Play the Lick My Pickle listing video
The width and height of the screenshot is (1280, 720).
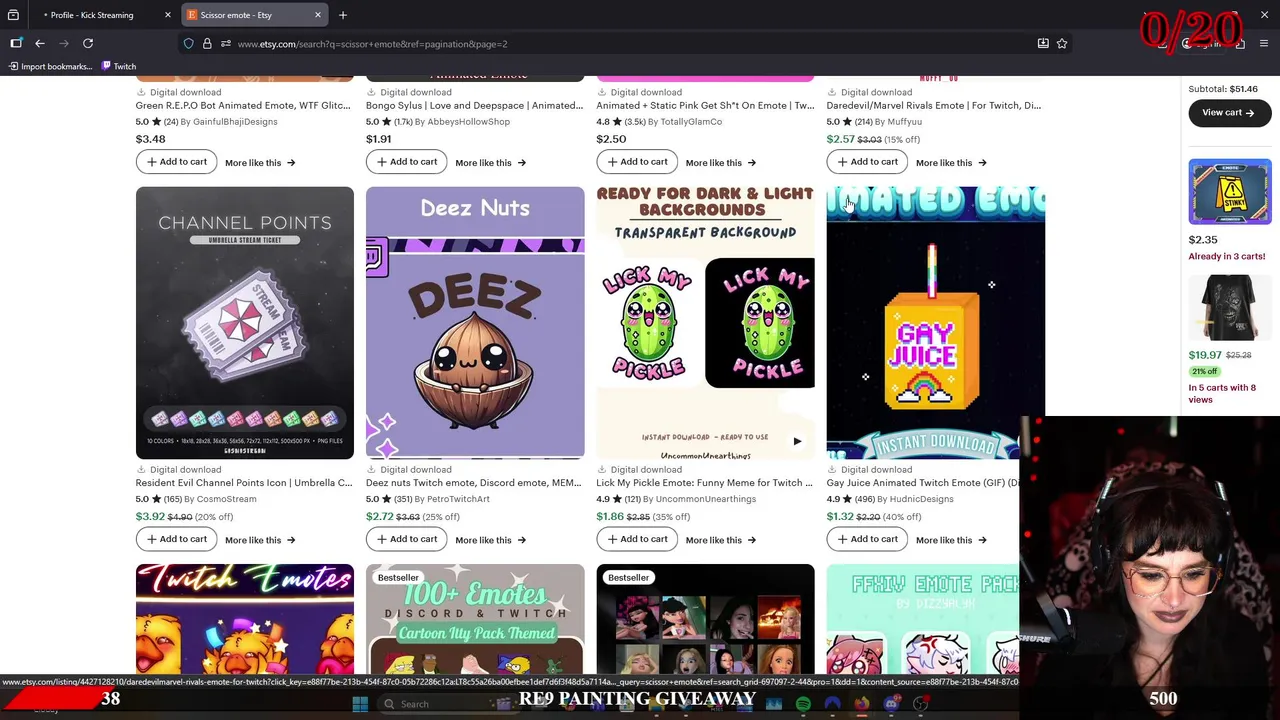[x=797, y=441]
